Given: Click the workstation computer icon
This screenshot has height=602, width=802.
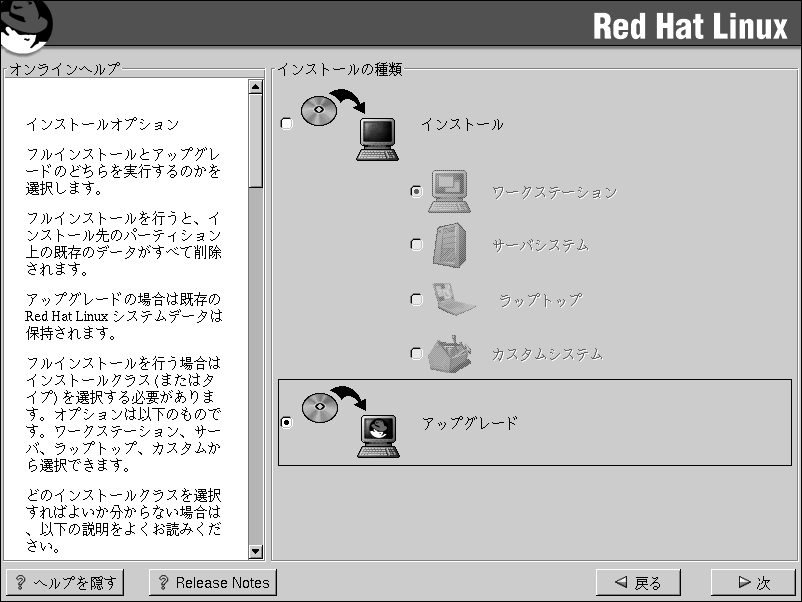Looking at the screenshot, I should [449, 191].
